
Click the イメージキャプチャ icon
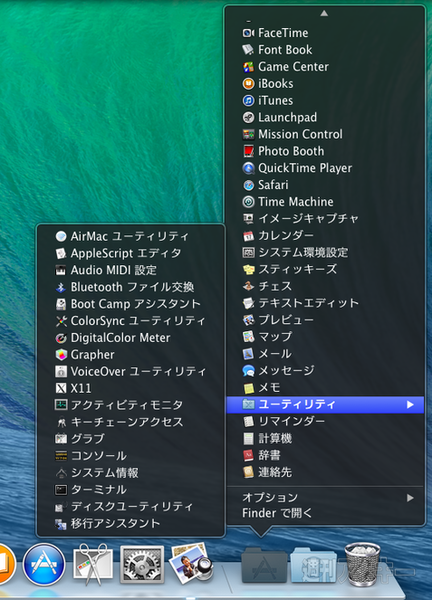point(248,219)
